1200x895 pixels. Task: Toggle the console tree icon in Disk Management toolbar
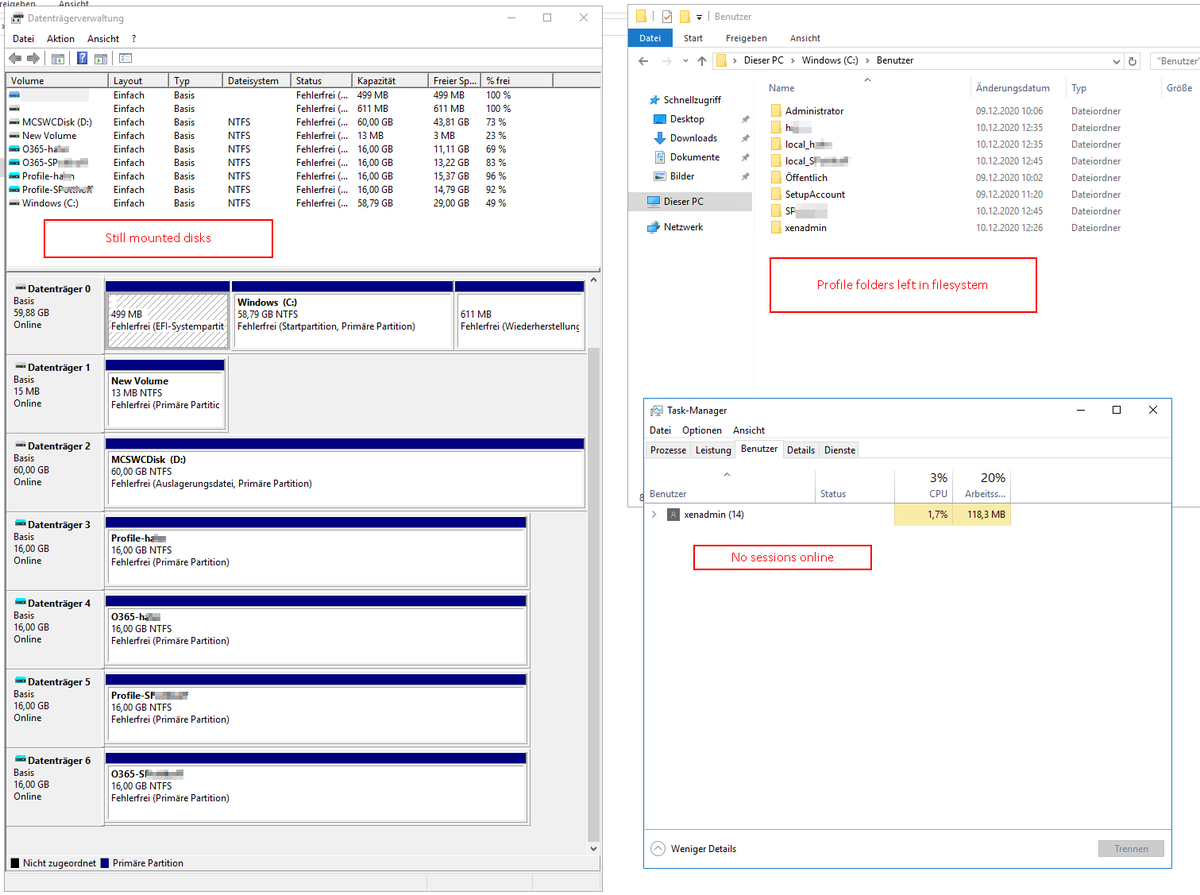(58, 56)
